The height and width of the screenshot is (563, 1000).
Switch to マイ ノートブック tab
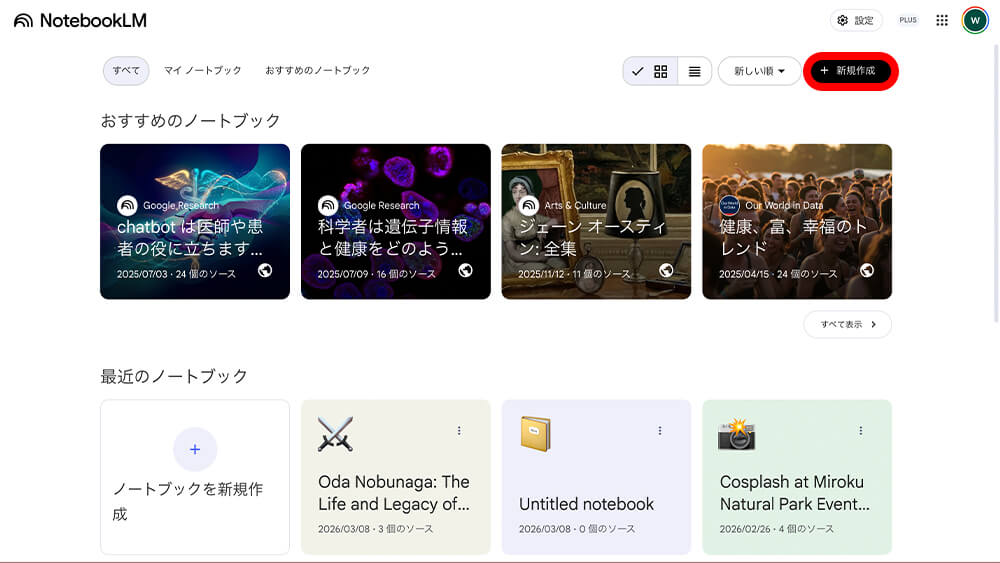203,71
